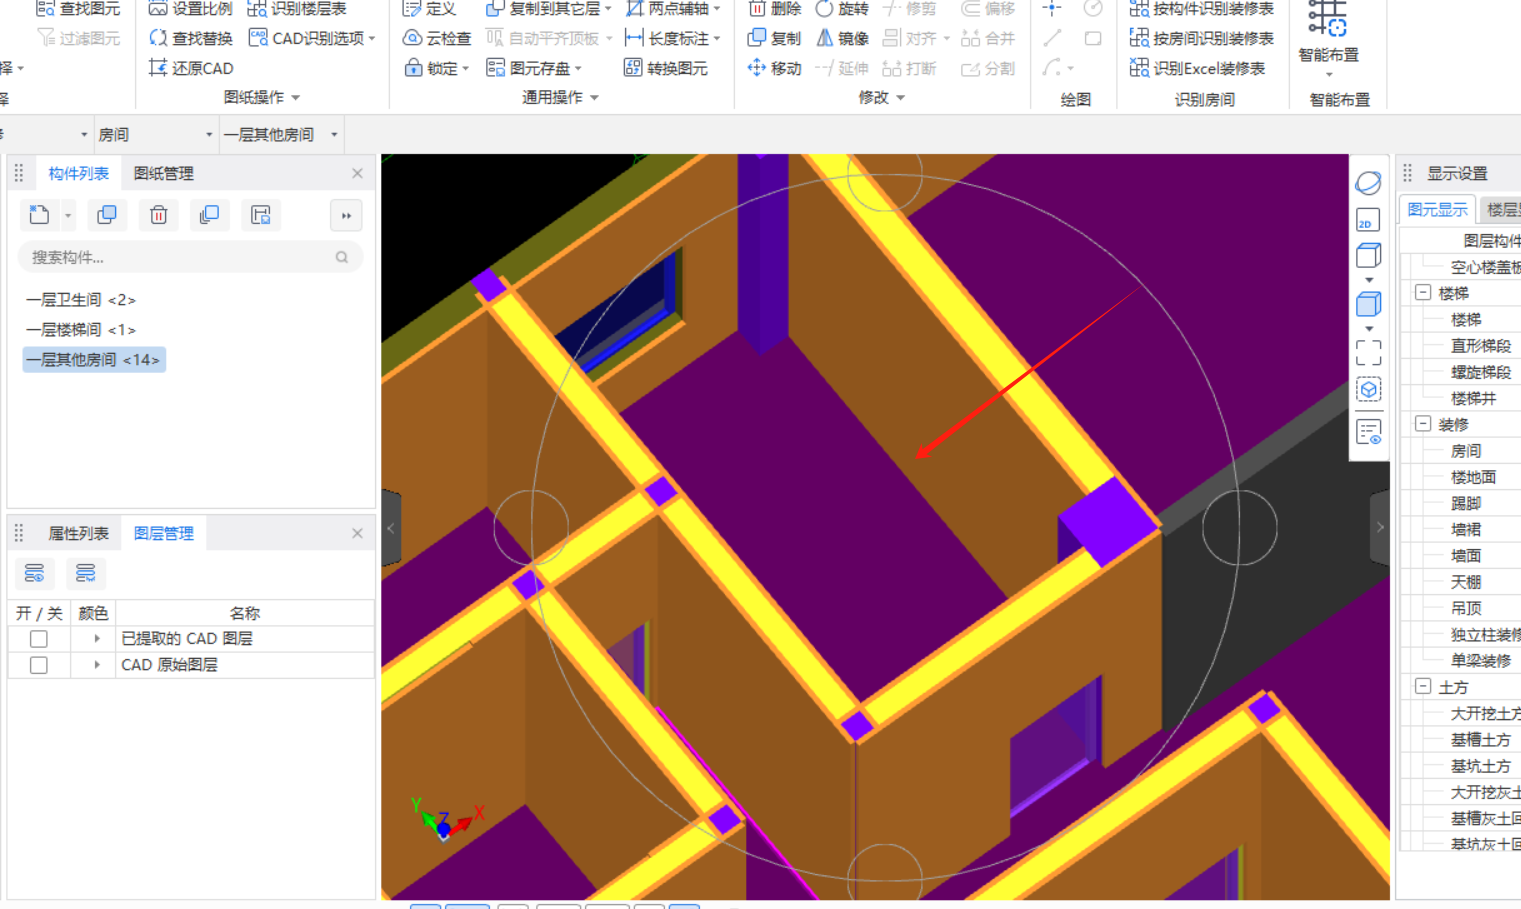Open 修改 group dropdown
This screenshot has height=909, width=1521.
tap(881, 97)
